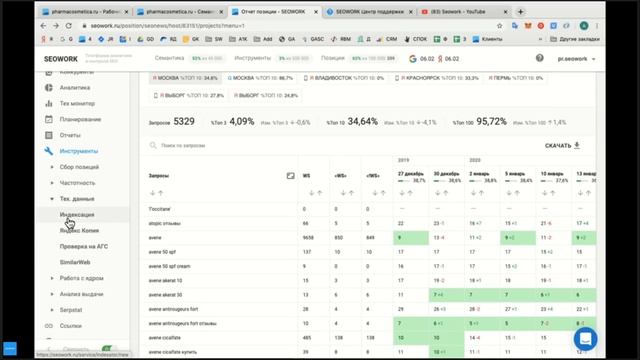Screen dimensions: 640x360
Task: Sort WS column descending
Action: pos(311,193)
